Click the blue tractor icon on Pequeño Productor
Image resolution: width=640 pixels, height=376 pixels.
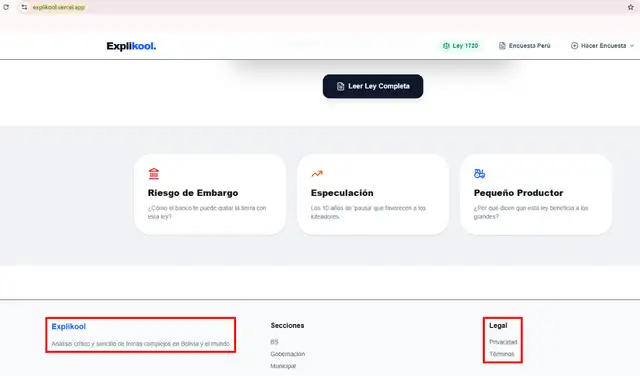pos(480,174)
